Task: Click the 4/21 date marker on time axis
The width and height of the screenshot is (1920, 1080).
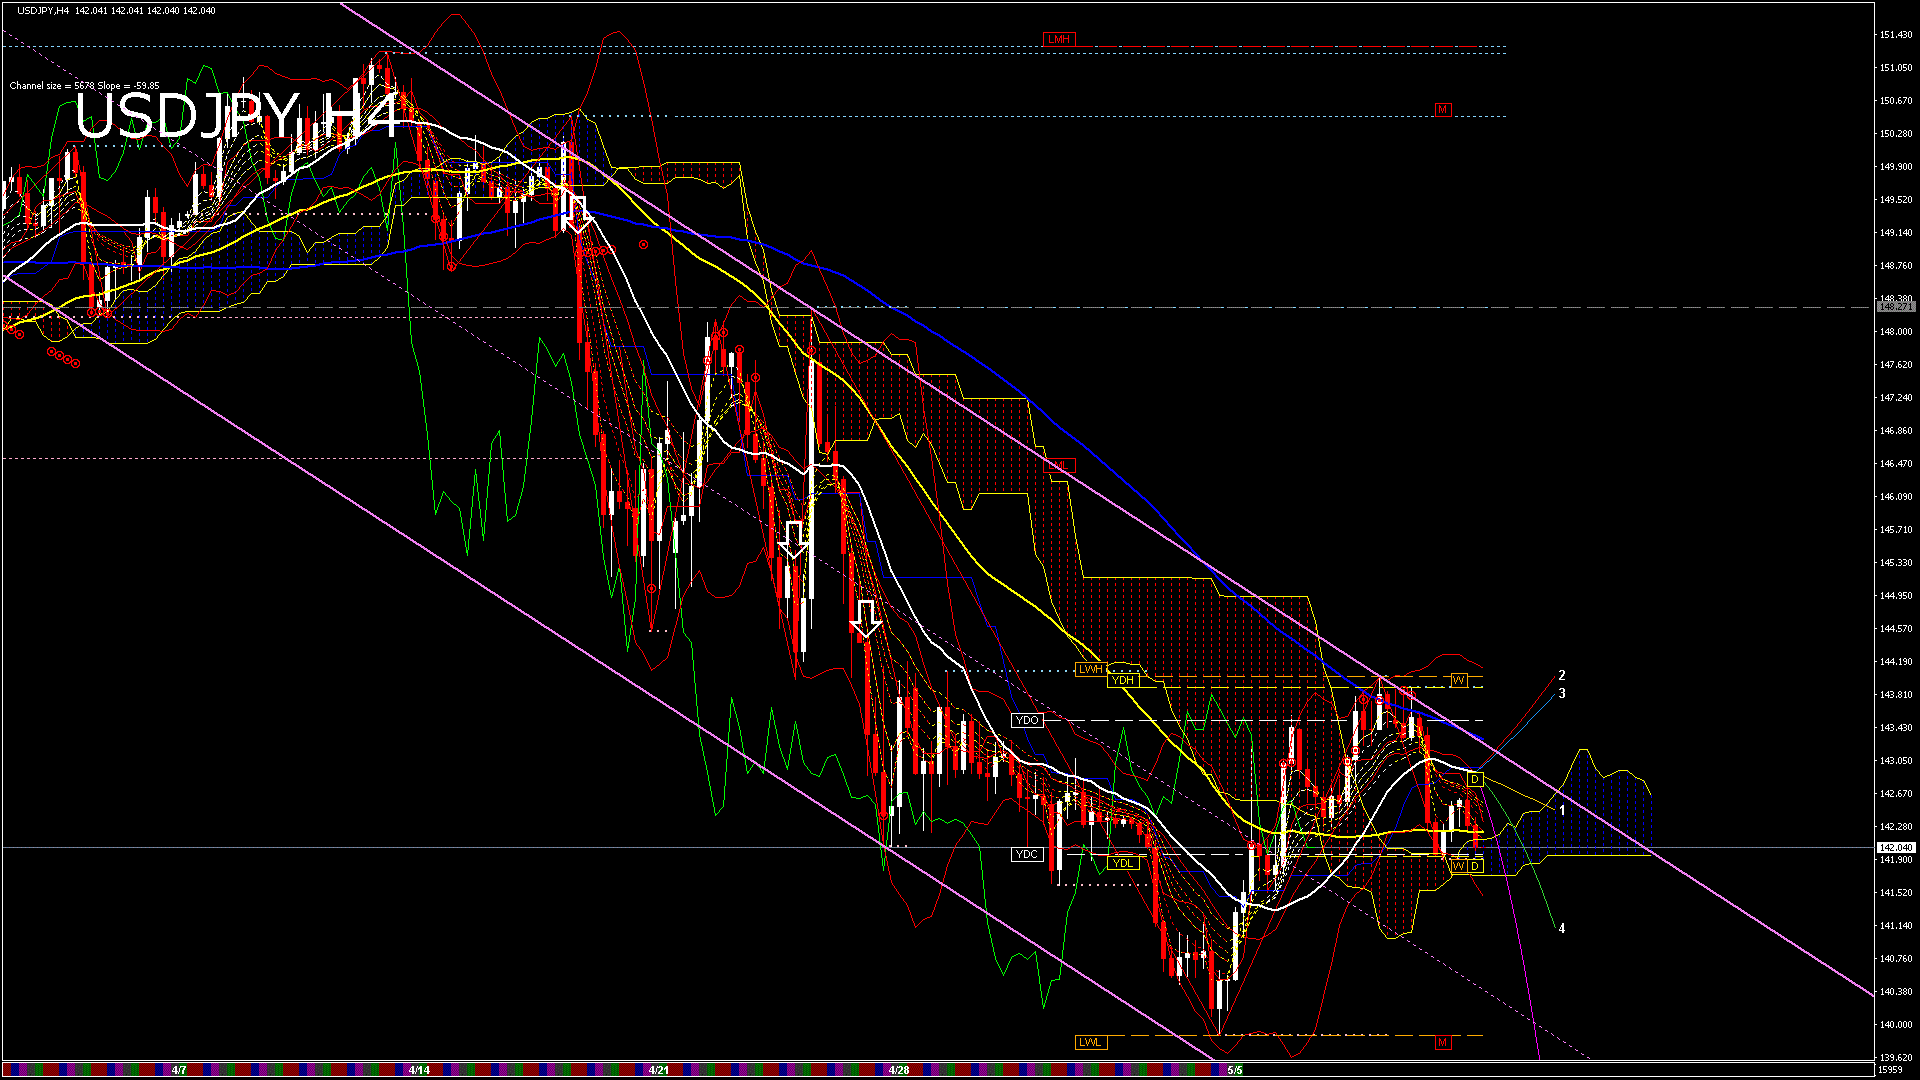Action: coord(658,1070)
